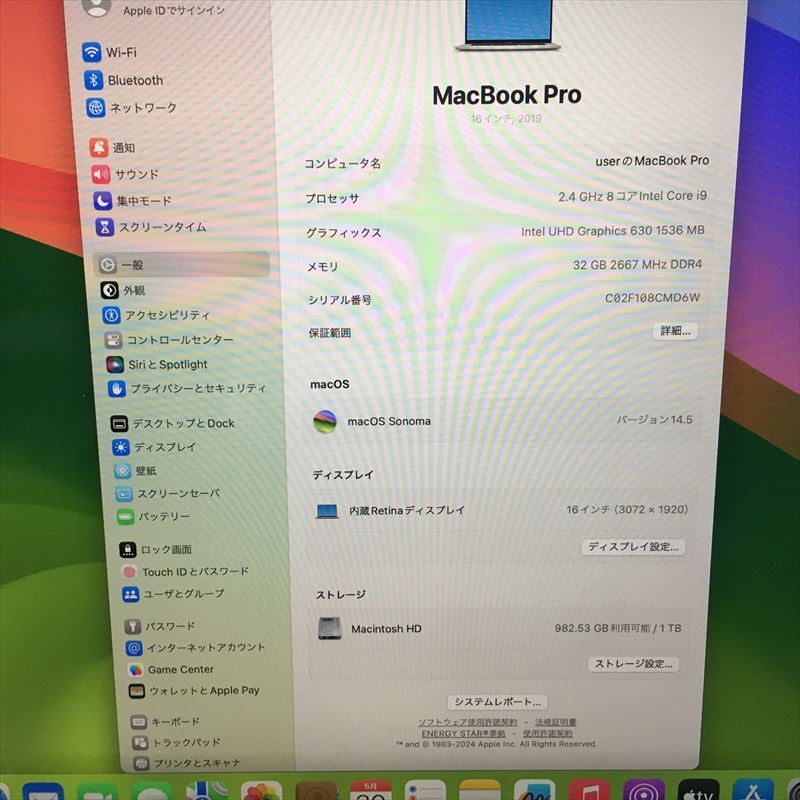Click the macOS Sonoma logo icon

click(x=325, y=422)
